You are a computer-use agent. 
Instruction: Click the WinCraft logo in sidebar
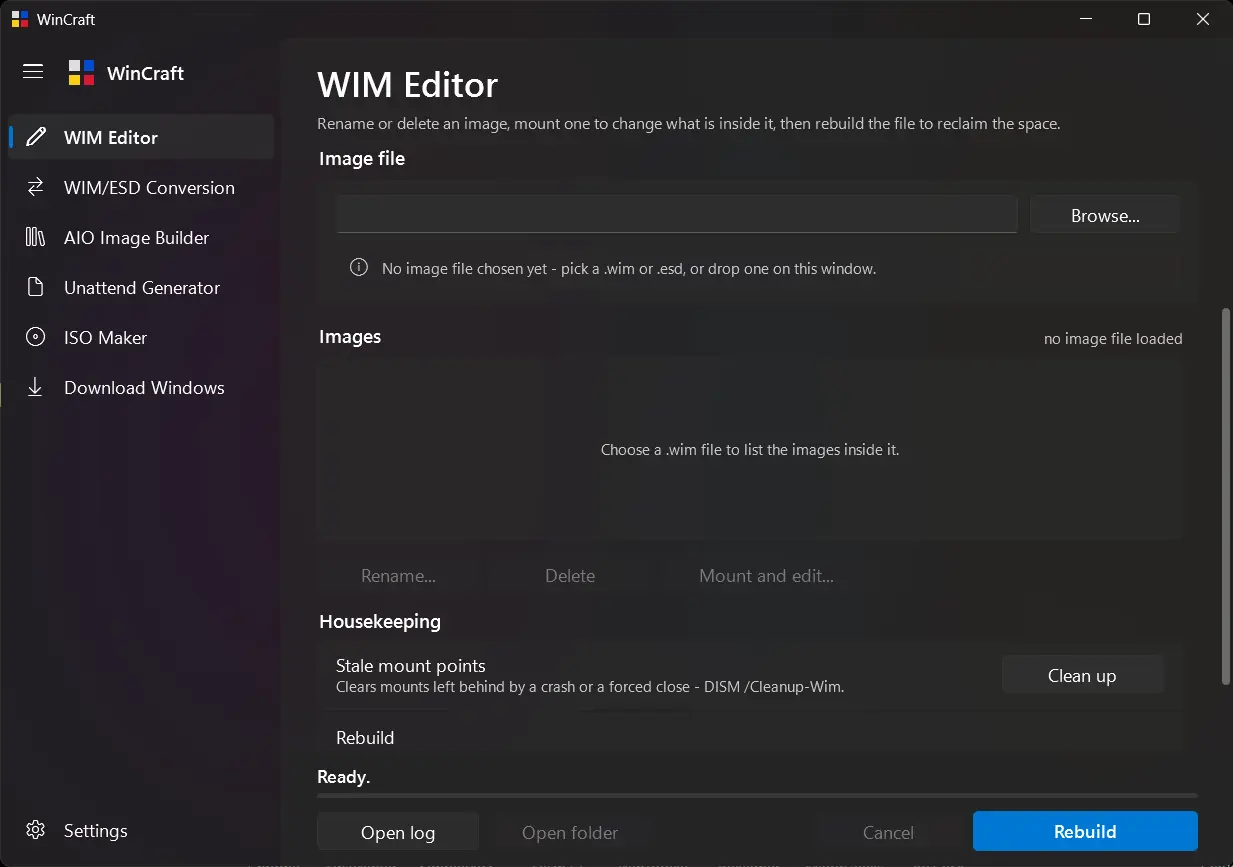tap(81, 72)
